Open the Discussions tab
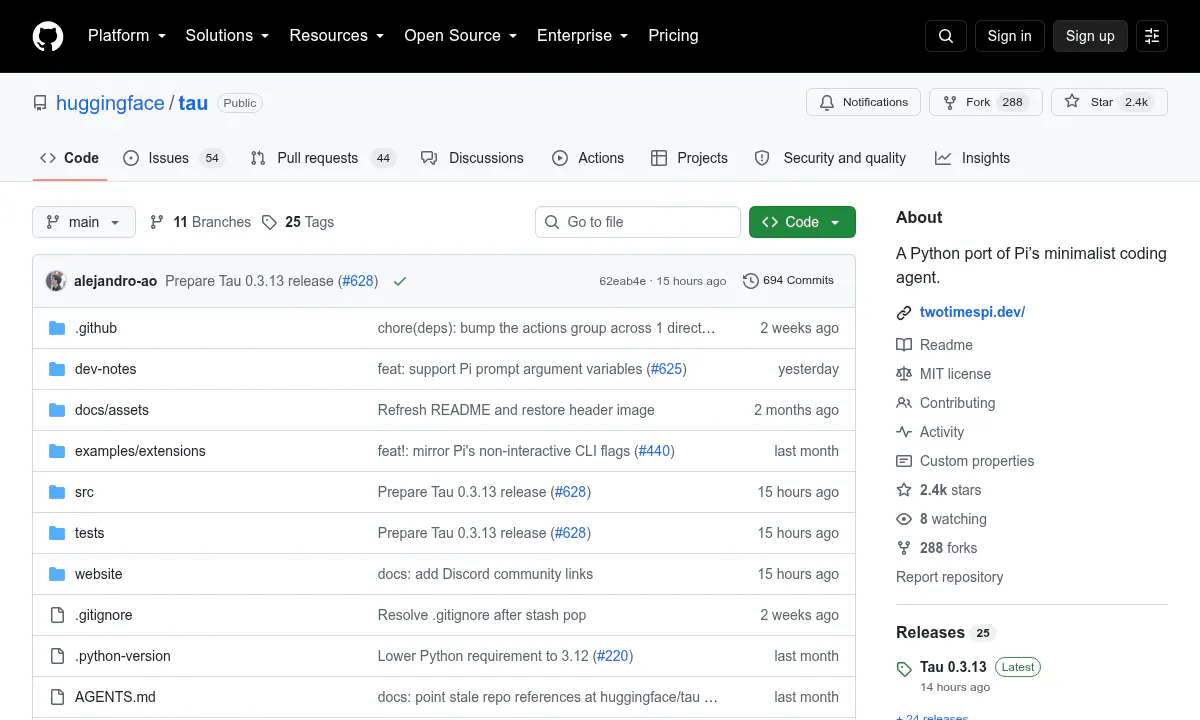This screenshot has height=720, width=1200. pos(472,158)
